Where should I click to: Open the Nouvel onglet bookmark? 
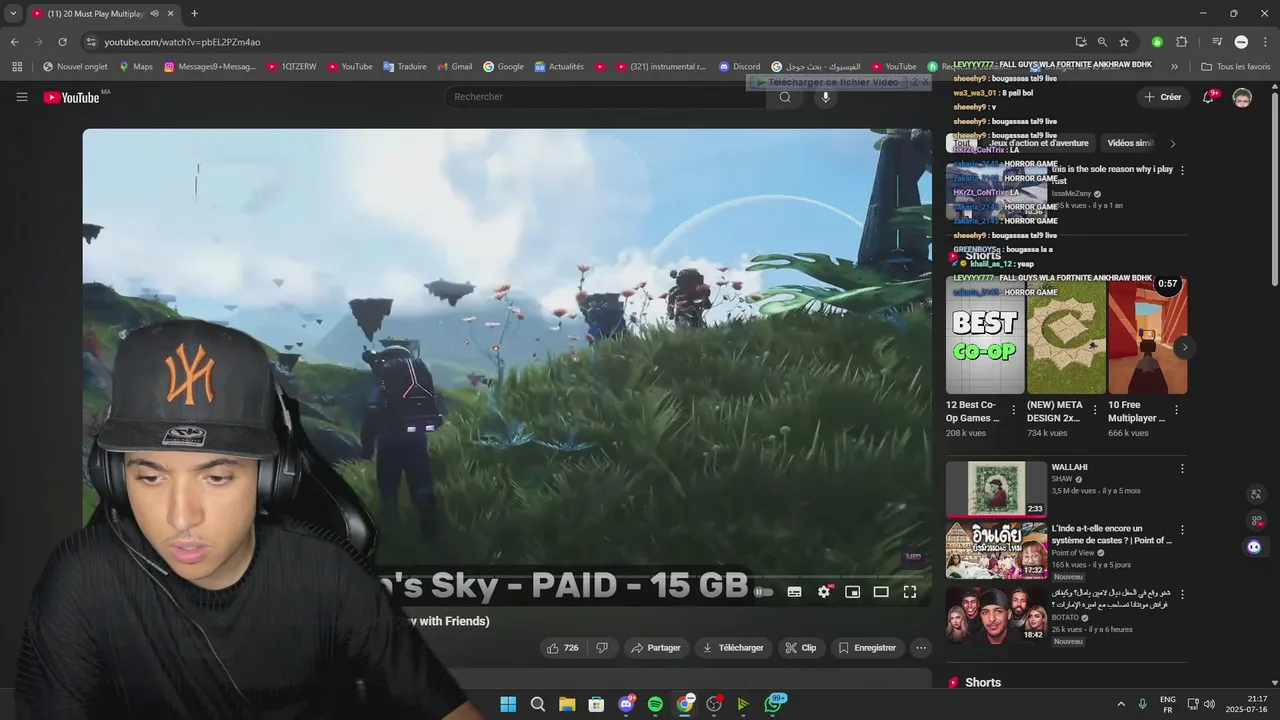coord(75,67)
